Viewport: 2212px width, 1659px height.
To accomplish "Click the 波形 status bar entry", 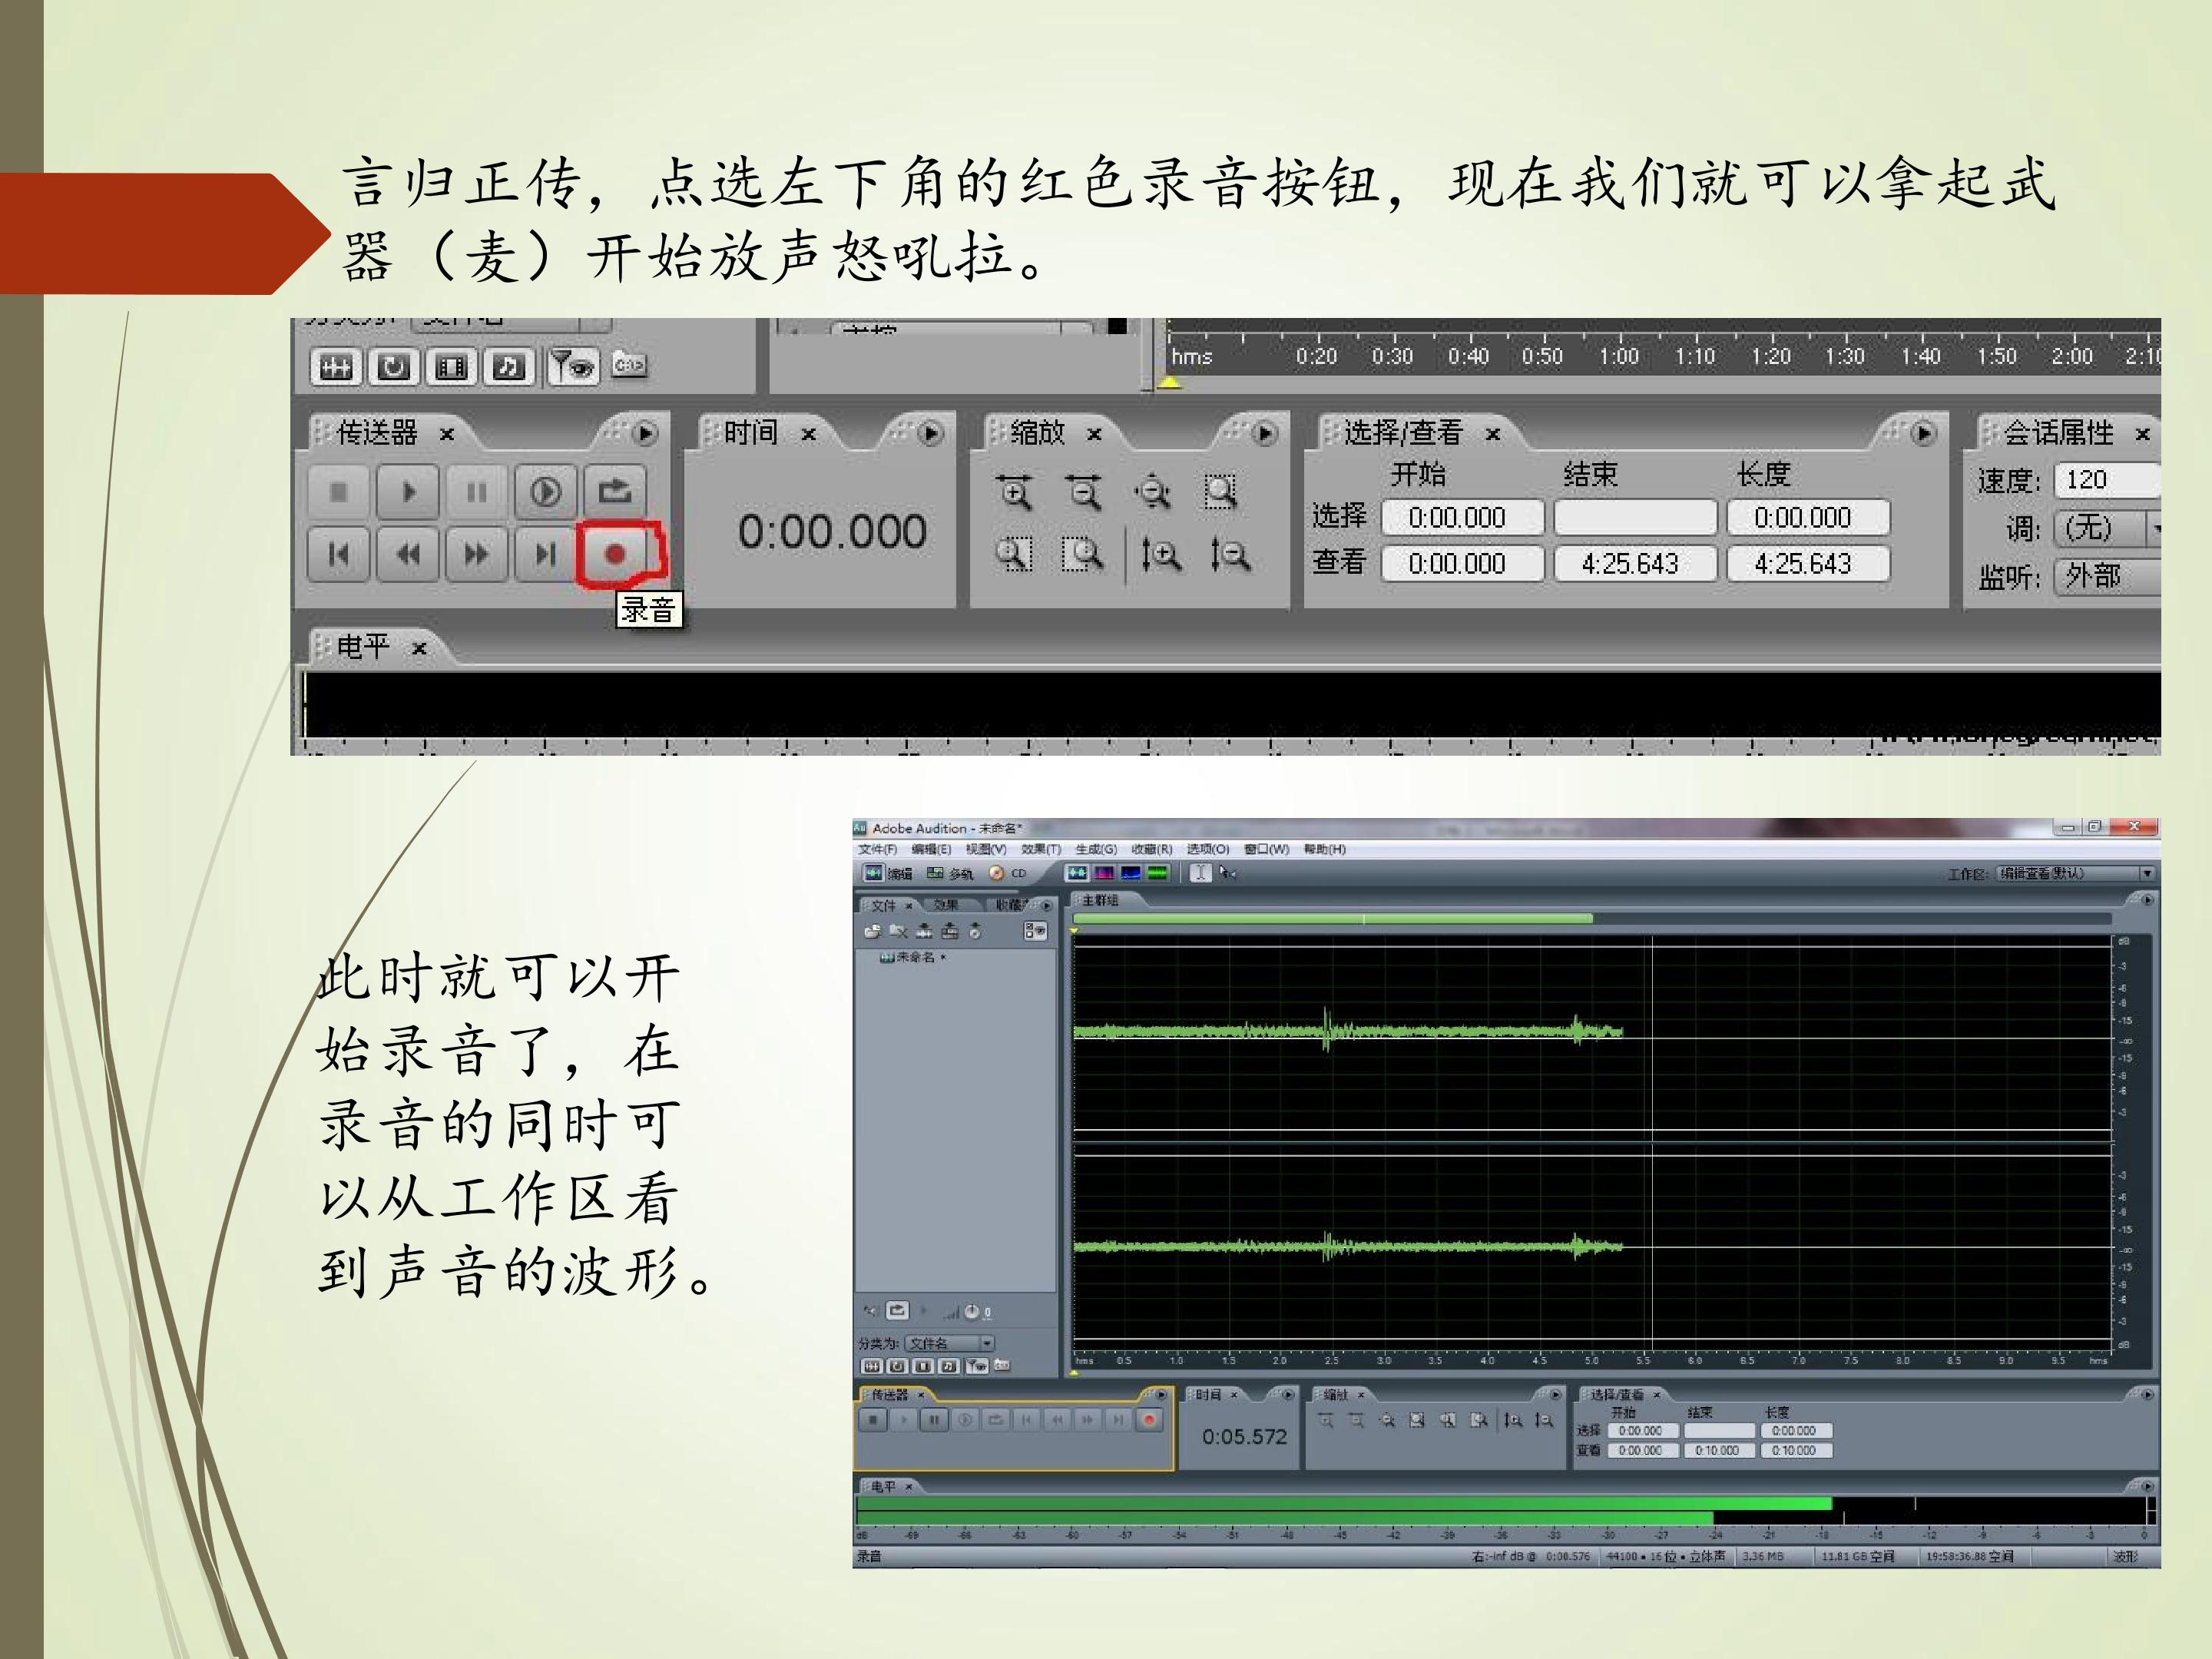I will [x=2125, y=1557].
